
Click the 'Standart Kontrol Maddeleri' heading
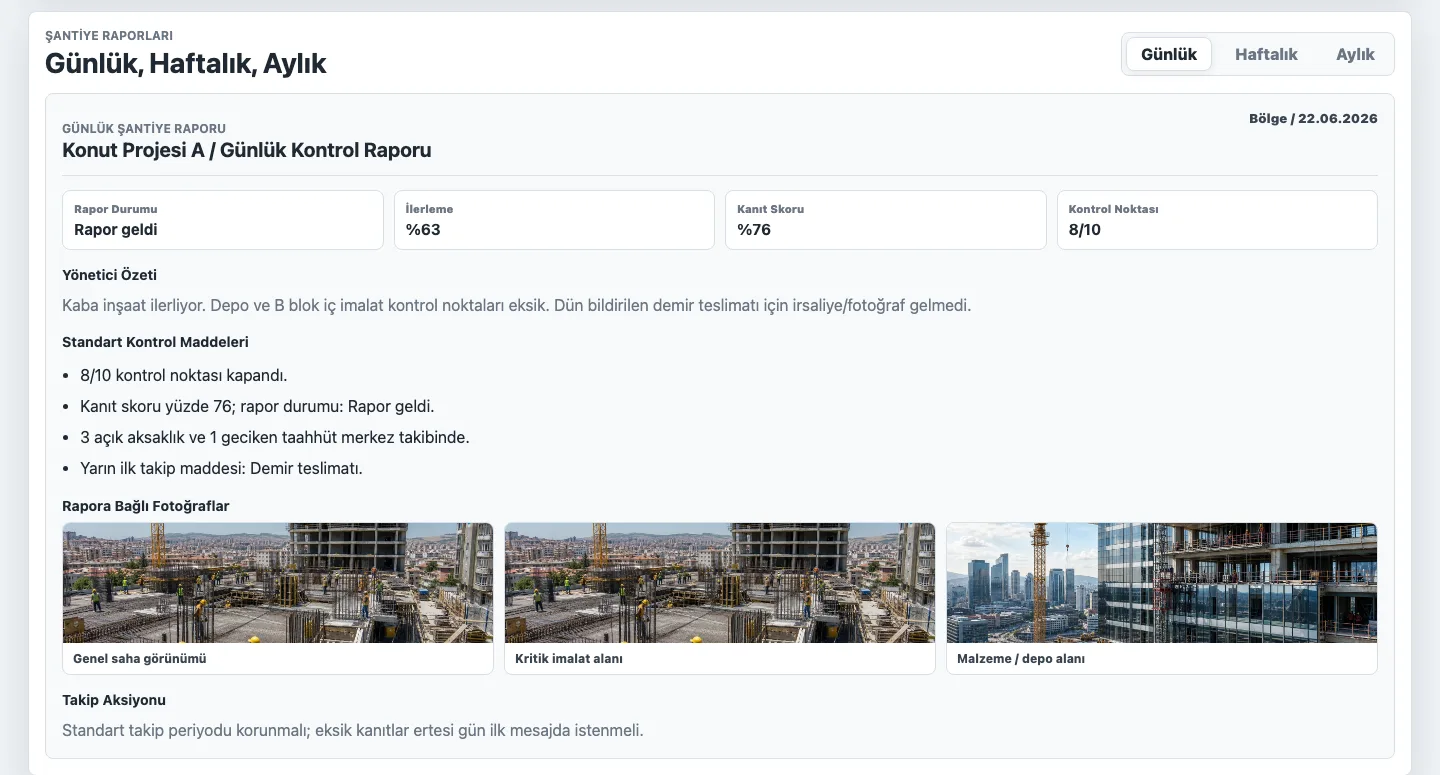pyautogui.click(x=155, y=342)
